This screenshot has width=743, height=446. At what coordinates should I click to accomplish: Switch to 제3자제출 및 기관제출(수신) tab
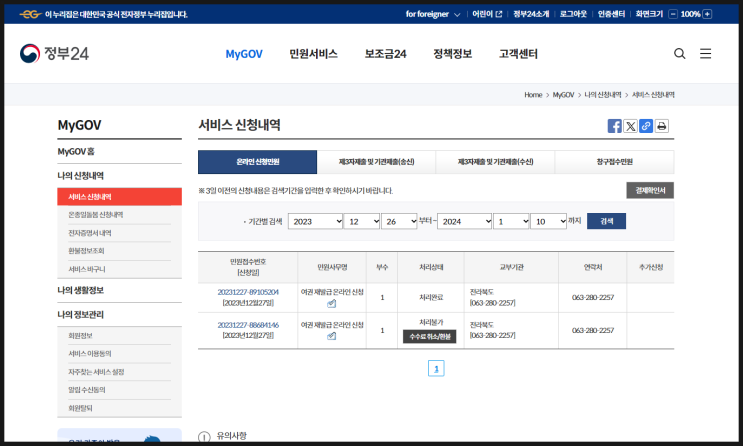click(495, 162)
